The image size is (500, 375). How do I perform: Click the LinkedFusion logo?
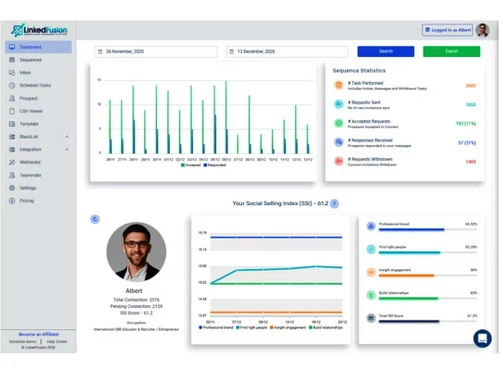pyautogui.click(x=39, y=30)
